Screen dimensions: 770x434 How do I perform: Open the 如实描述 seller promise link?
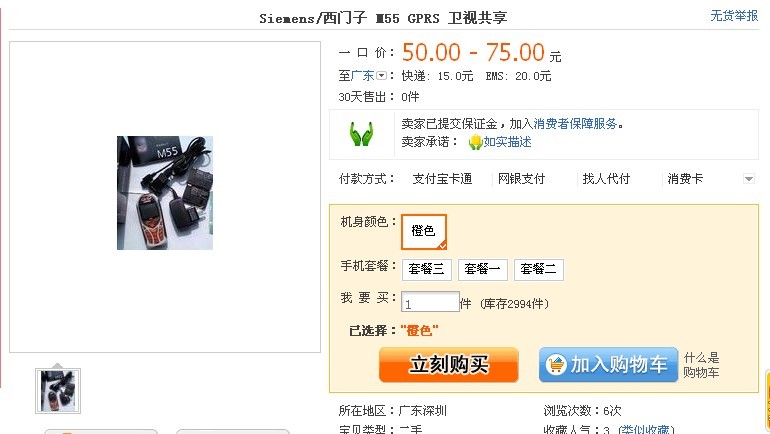click(507, 142)
